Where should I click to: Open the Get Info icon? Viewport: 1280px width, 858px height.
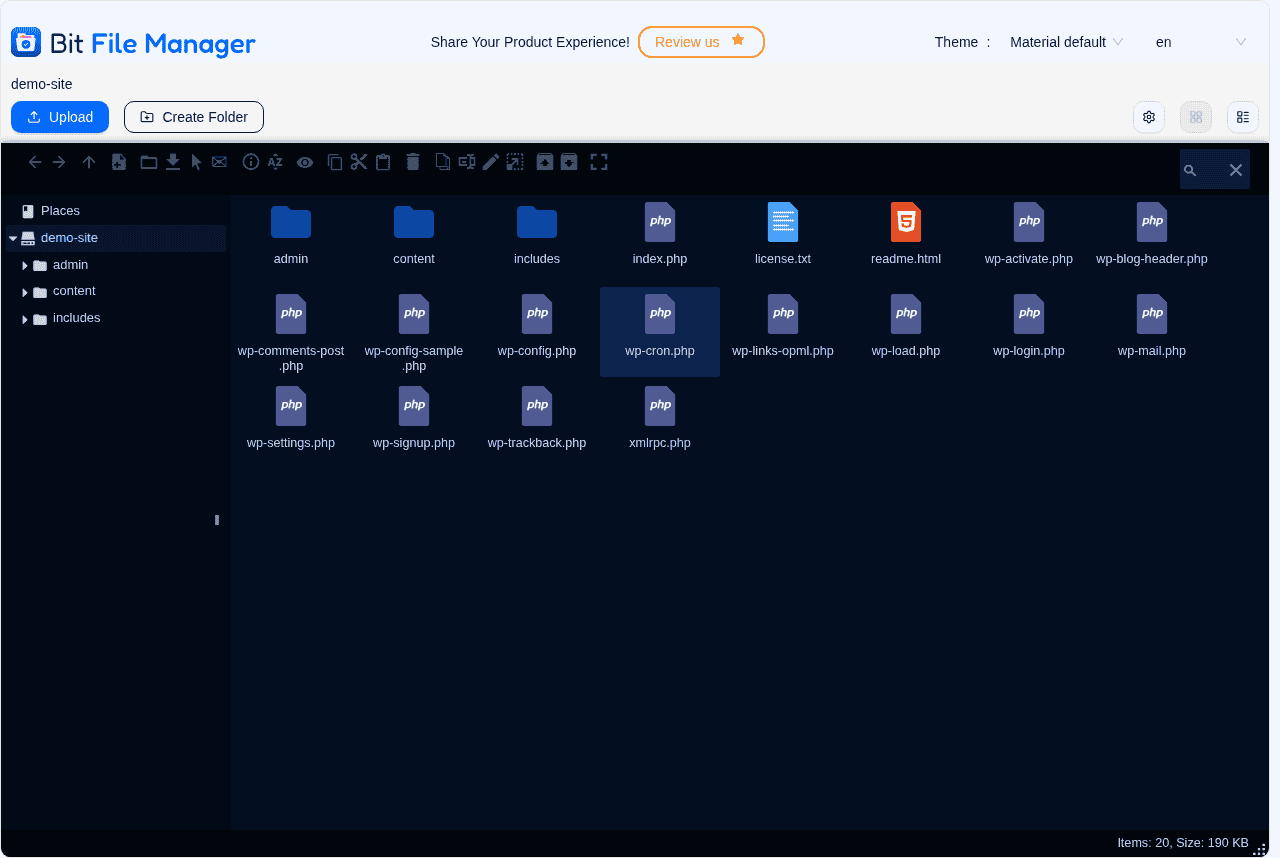click(x=251, y=162)
